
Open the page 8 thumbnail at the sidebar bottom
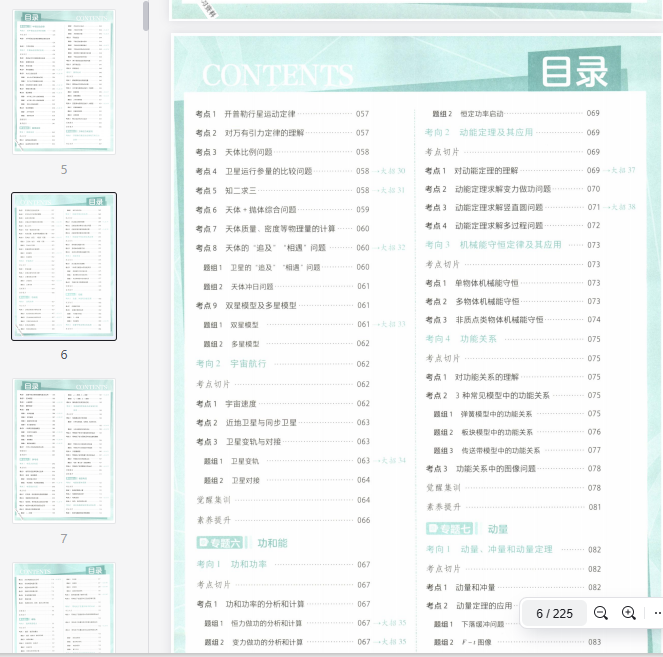click(64, 608)
